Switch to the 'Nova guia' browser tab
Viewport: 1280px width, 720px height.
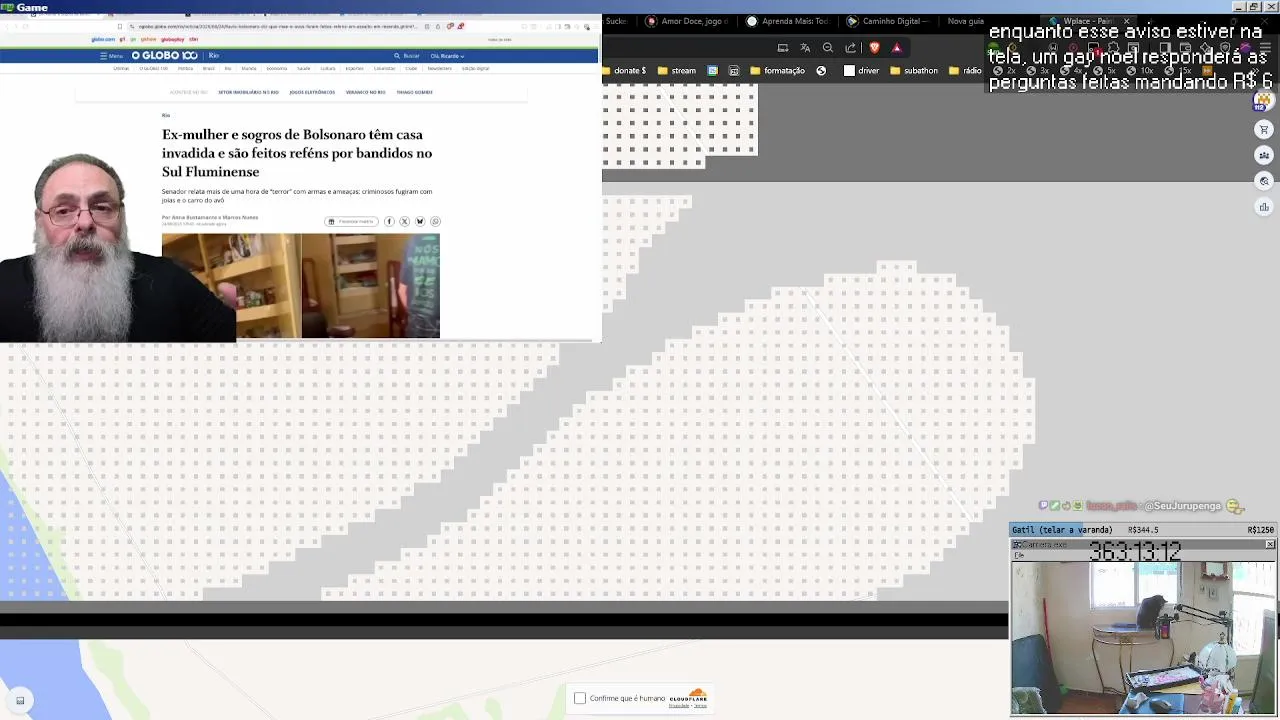[x=965, y=21]
